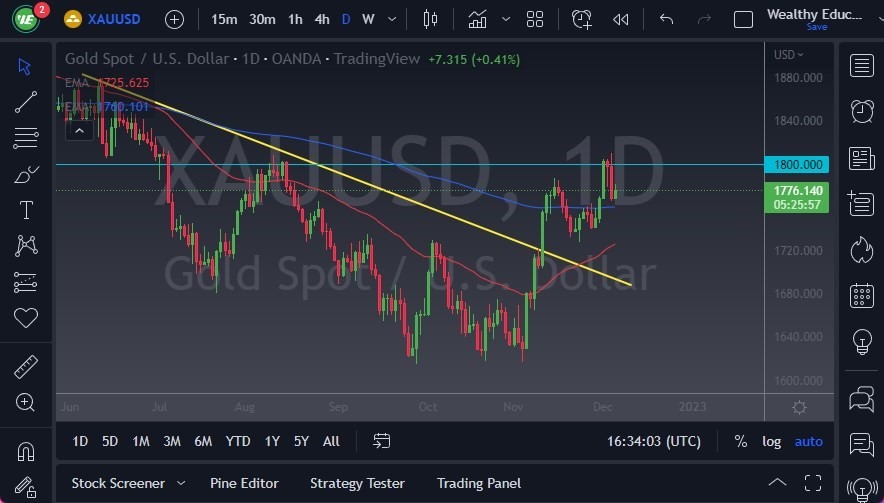This screenshot has width=884, height=503.
Task: Expand indicator favorites dropdown arrow
Action: pyautogui.click(x=506, y=19)
